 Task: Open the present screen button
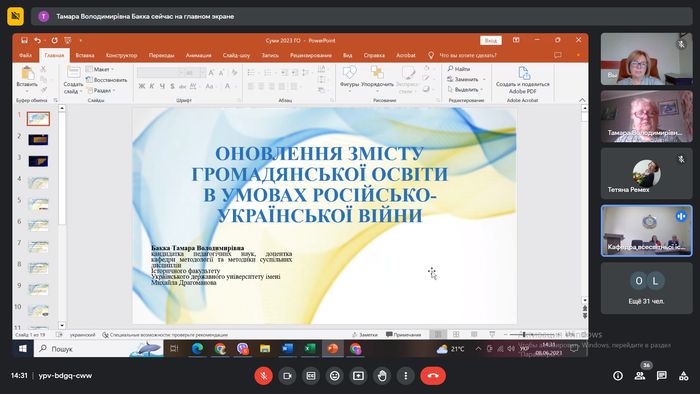[x=358, y=376]
